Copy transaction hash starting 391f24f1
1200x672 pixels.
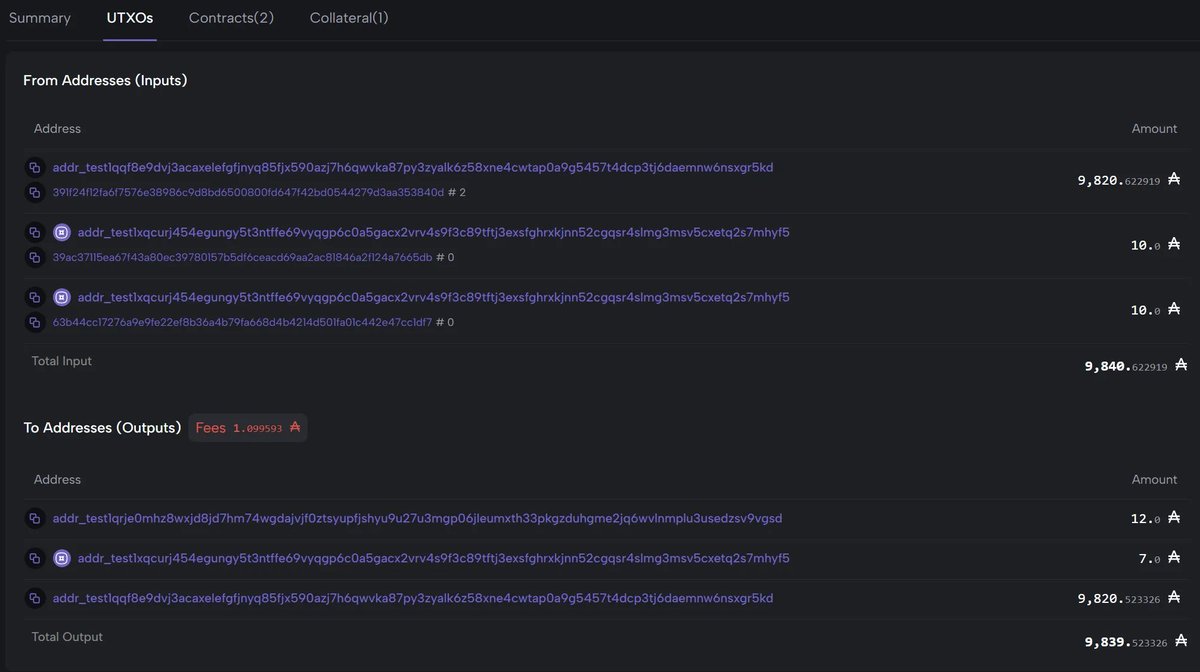coord(34,193)
